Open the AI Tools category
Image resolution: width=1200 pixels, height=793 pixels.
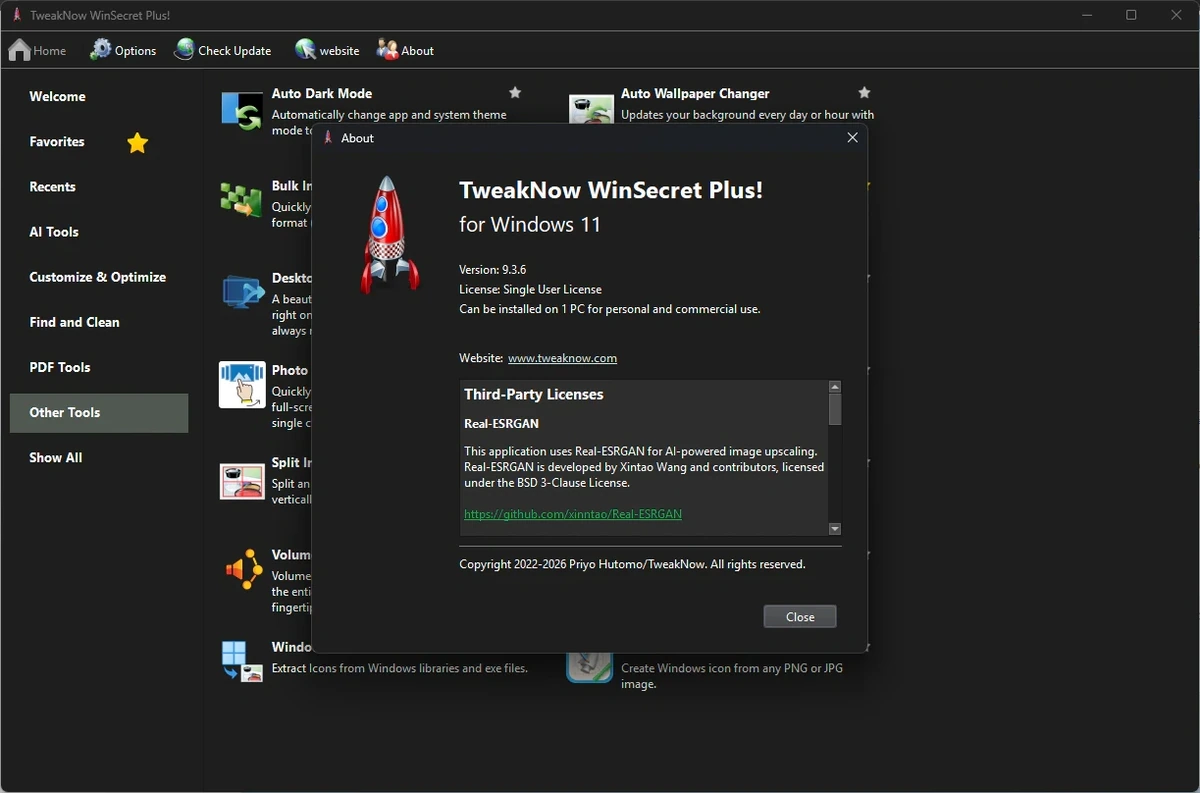(54, 232)
